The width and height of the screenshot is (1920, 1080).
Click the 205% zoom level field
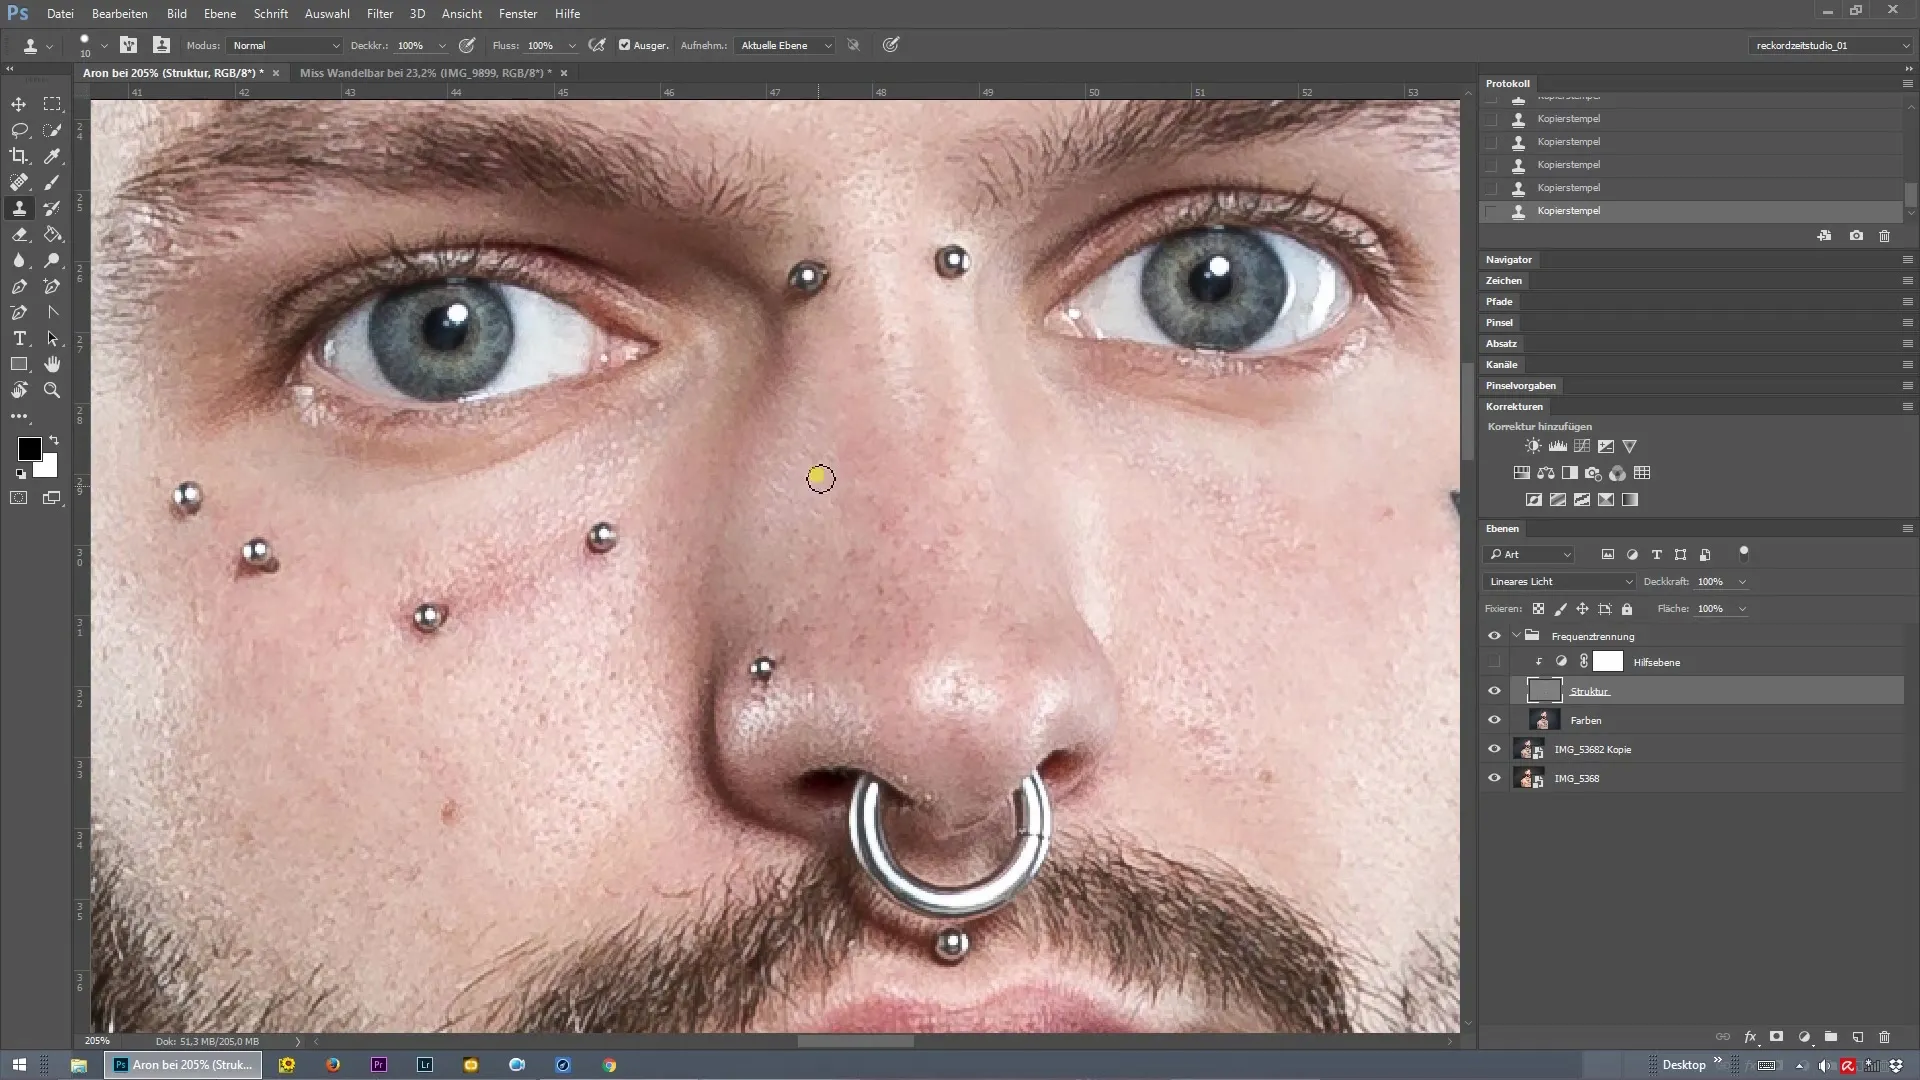click(97, 1041)
